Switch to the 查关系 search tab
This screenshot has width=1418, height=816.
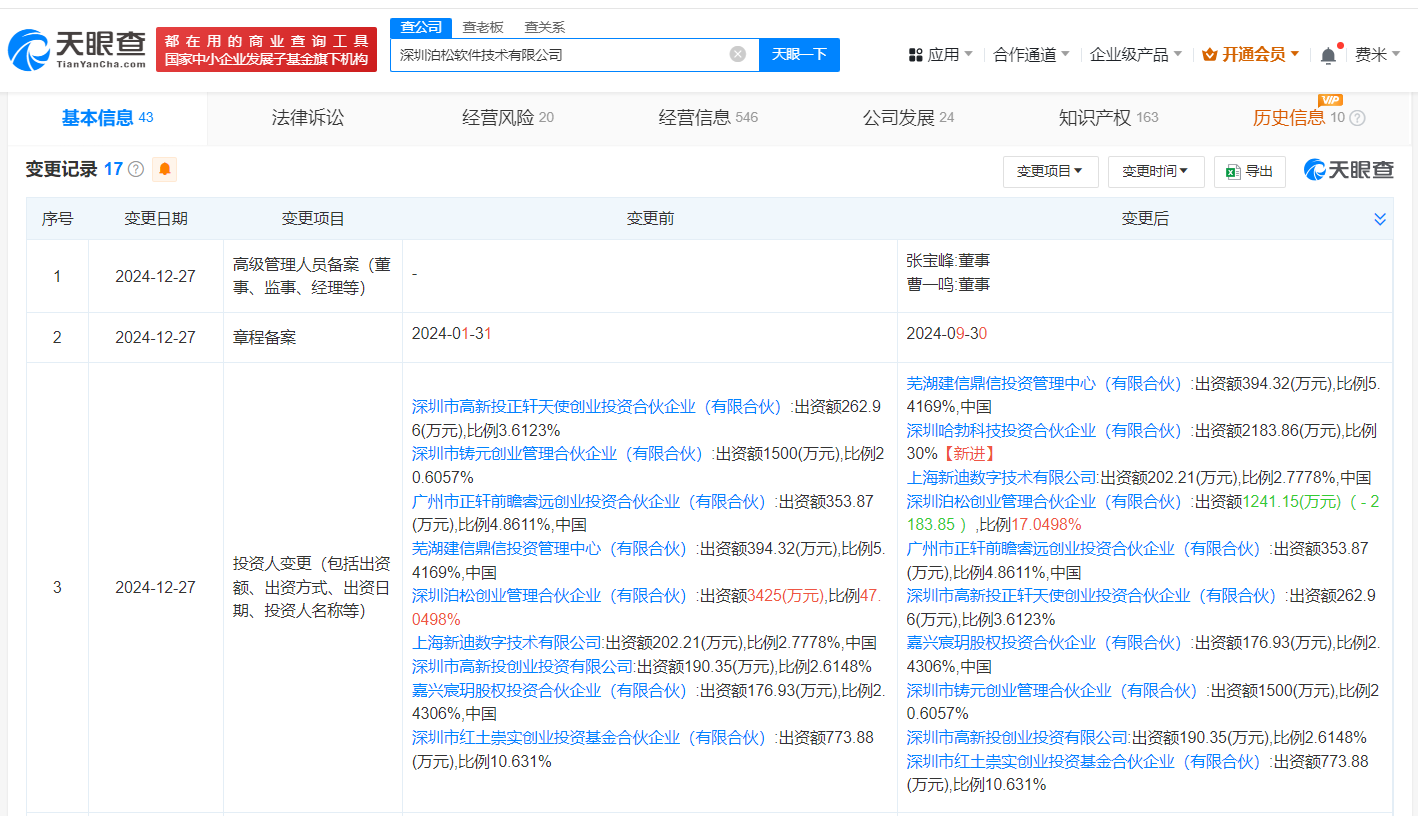pyautogui.click(x=544, y=27)
